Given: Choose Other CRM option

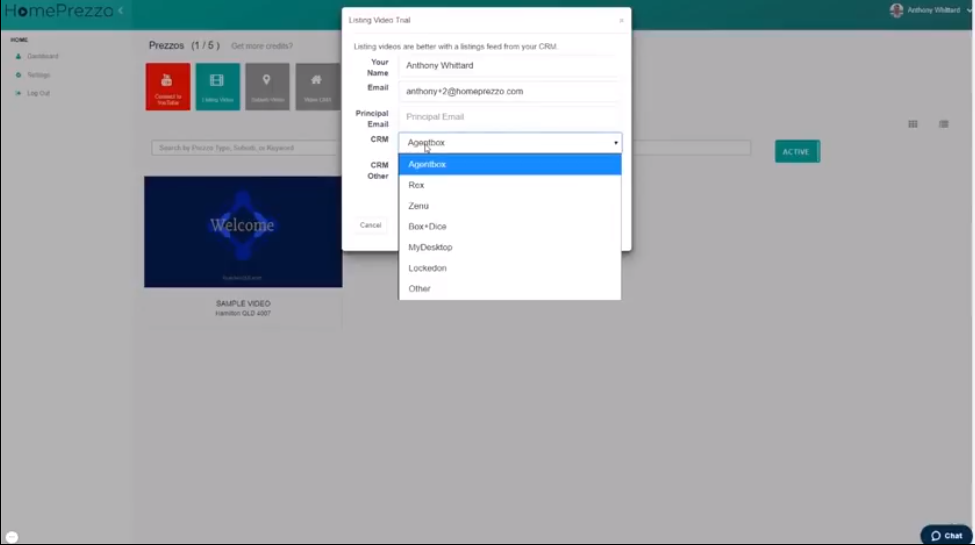Looking at the screenshot, I should (510, 289).
